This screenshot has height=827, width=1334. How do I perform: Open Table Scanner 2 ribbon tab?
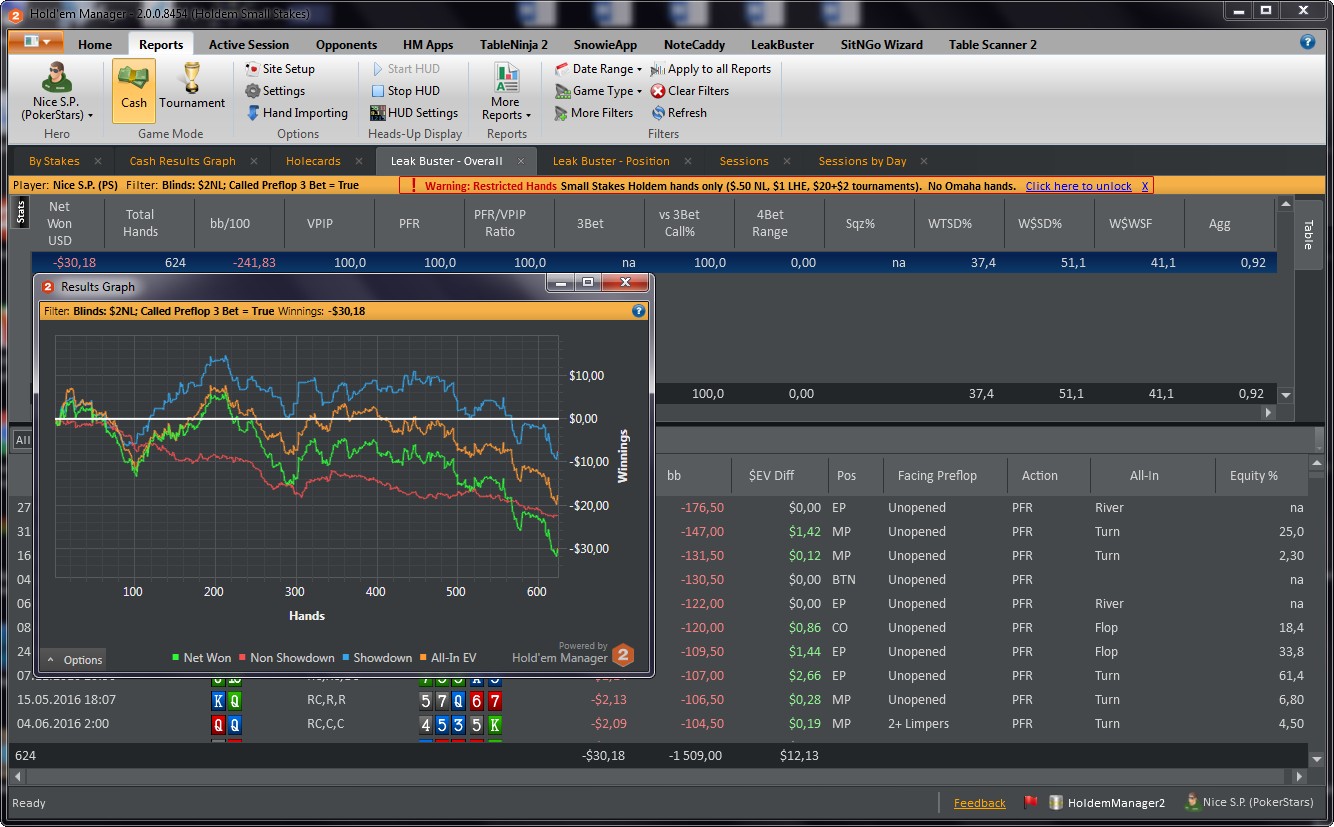[992, 45]
